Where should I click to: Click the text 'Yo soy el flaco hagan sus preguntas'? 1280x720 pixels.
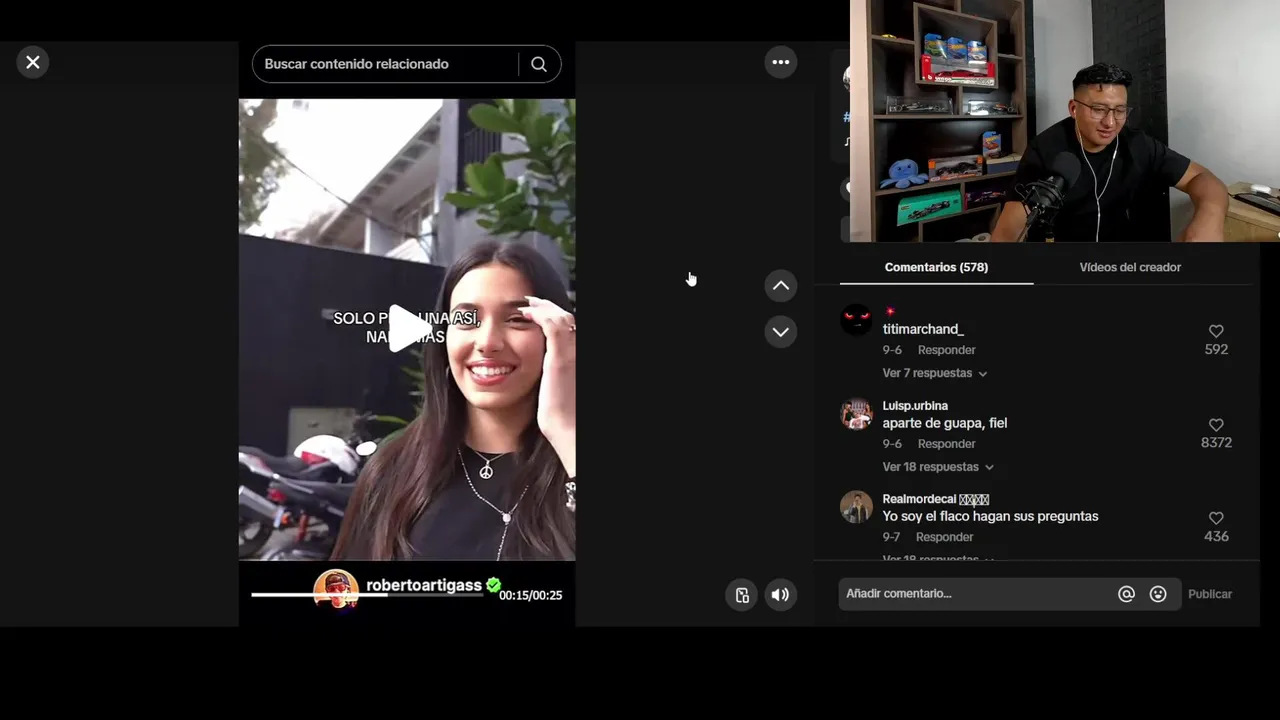point(990,516)
